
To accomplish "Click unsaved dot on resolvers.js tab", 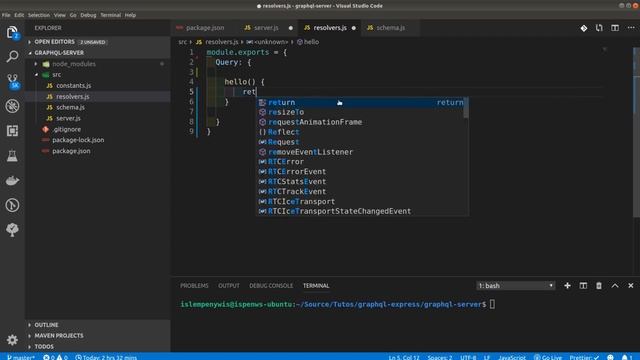I will [x=354, y=28].
